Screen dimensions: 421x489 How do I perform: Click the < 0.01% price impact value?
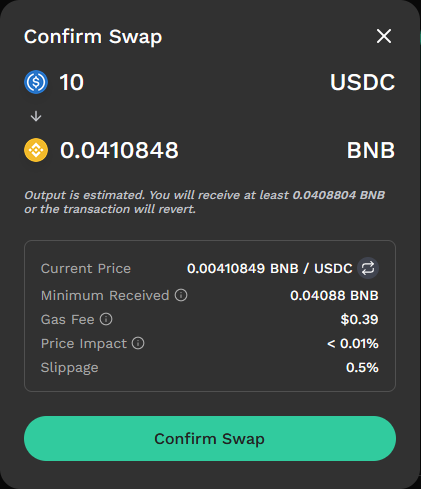point(353,343)
